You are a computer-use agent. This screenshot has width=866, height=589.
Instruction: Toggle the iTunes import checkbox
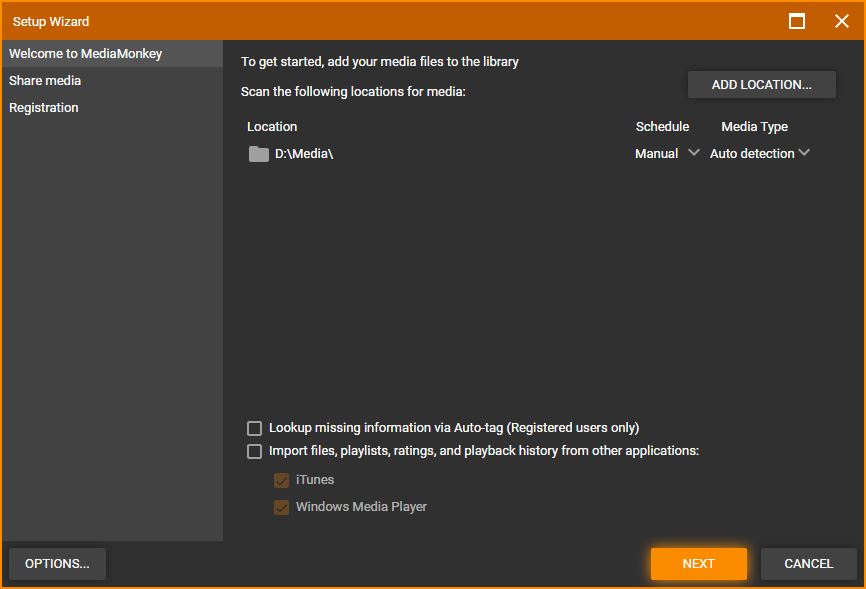(x=282, y=480)
